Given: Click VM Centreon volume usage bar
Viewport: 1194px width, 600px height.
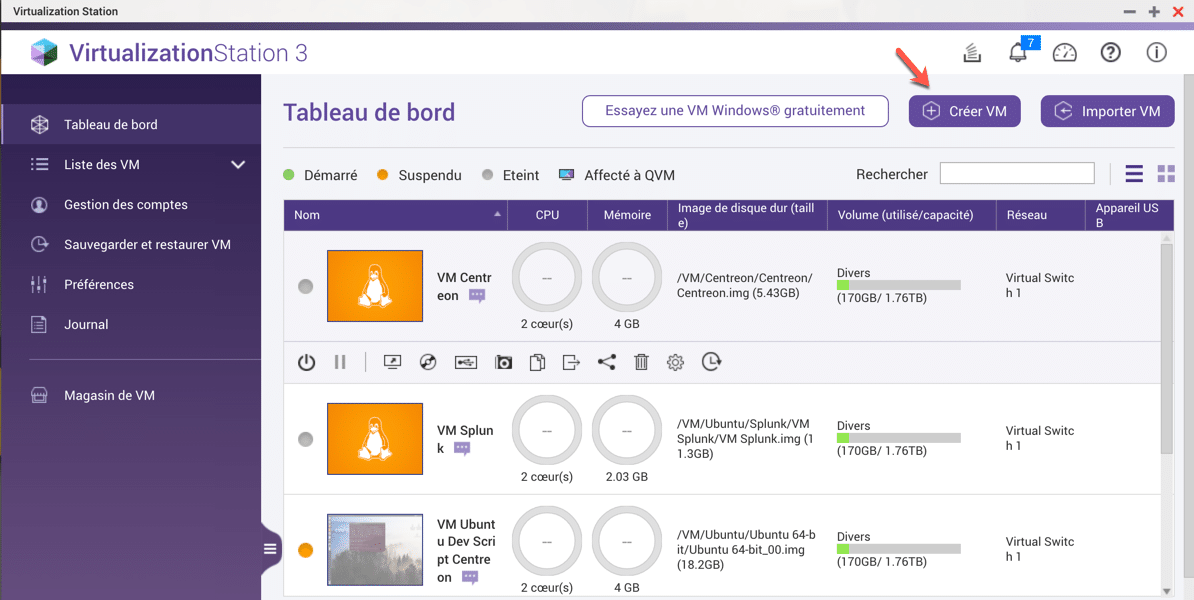Looking at the screenshot, I should coord(899,286).
